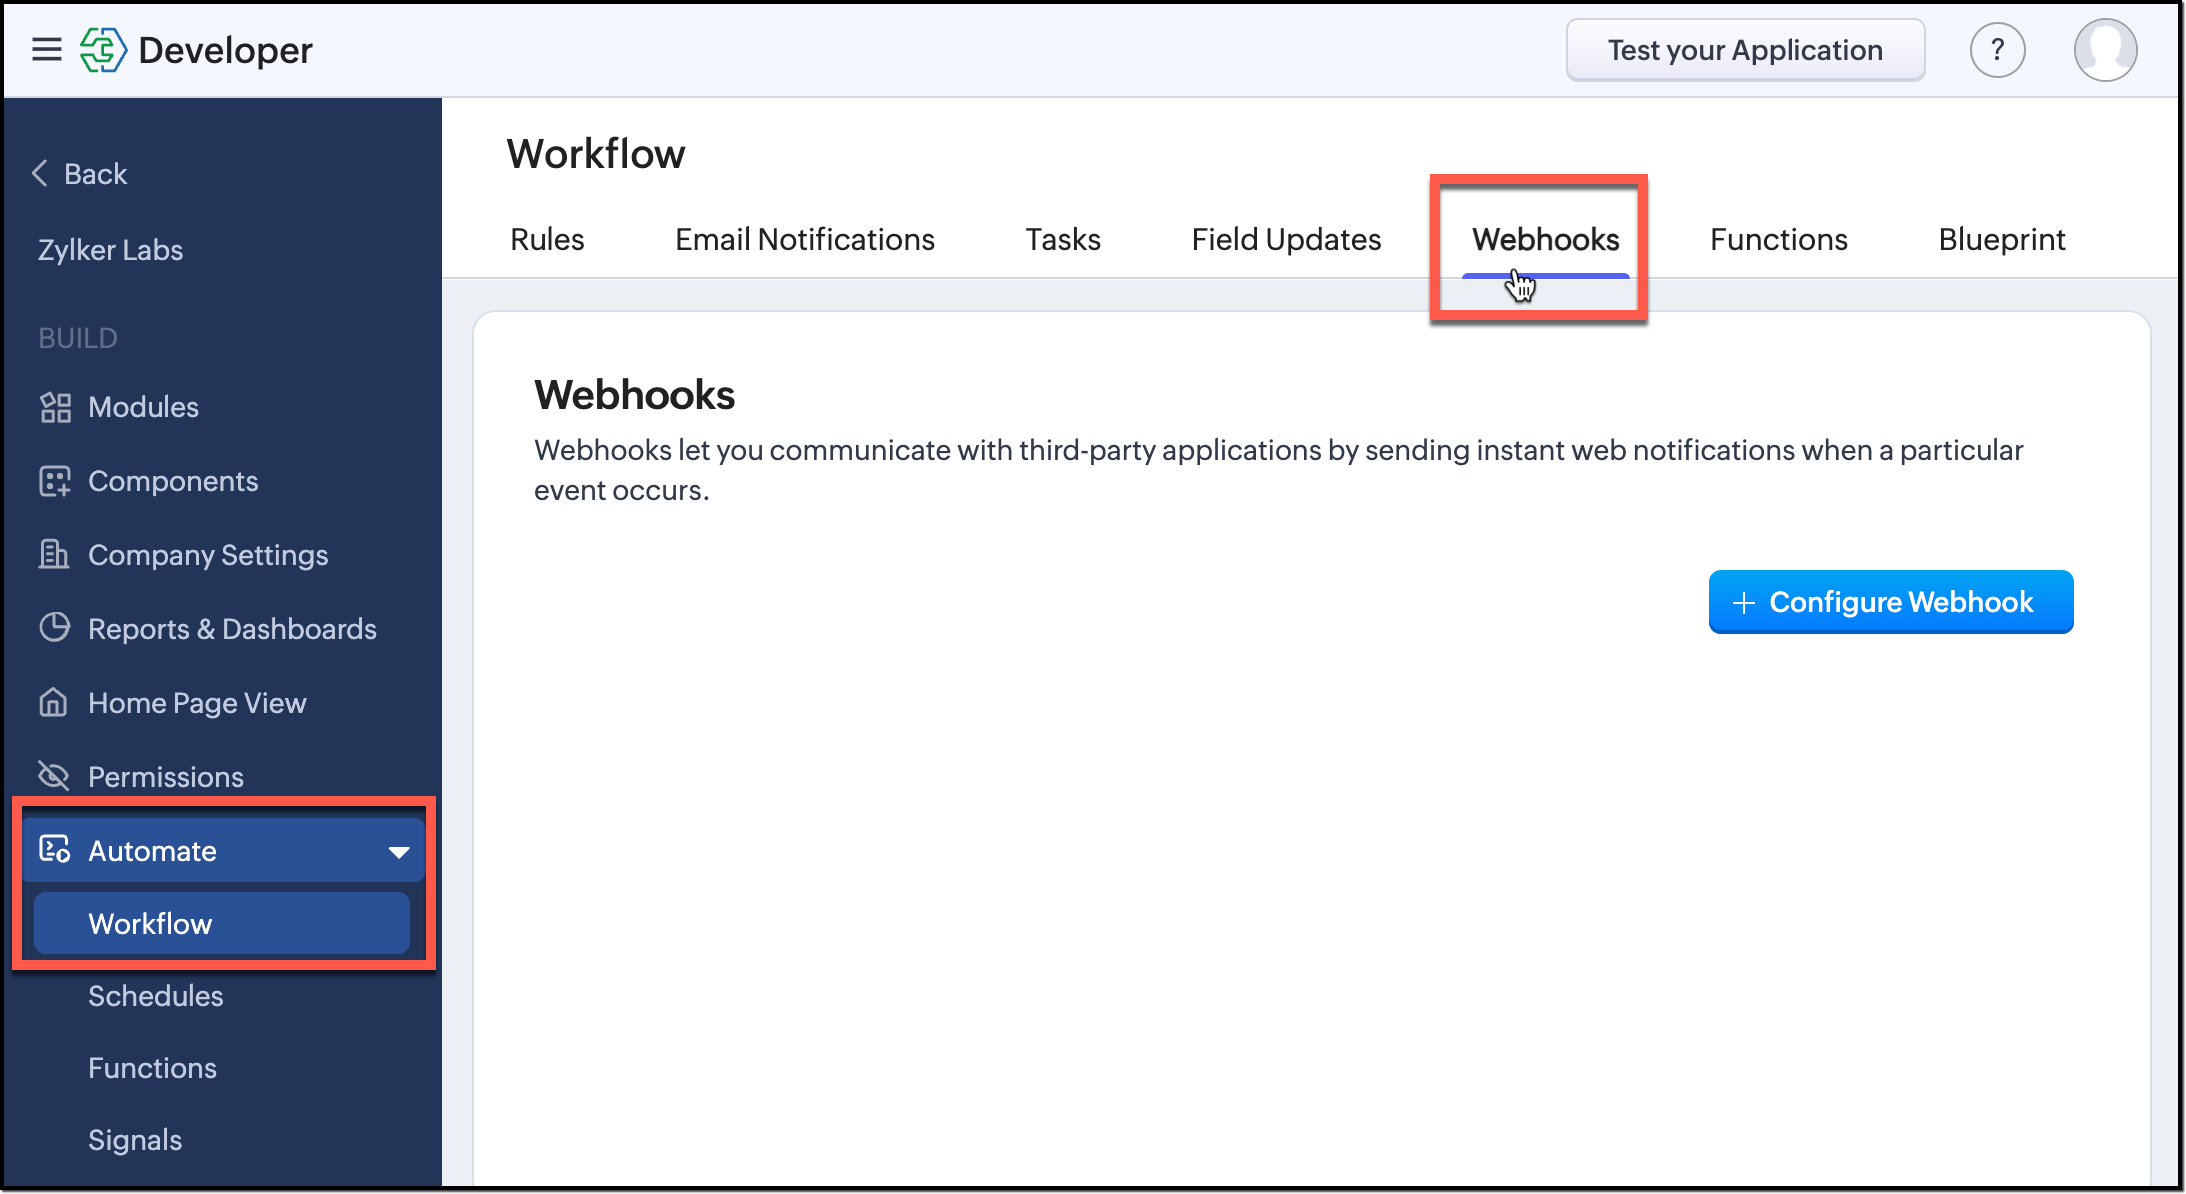Click the Home Page View house icon
Screen dimensions: 2186x1194
54,702
